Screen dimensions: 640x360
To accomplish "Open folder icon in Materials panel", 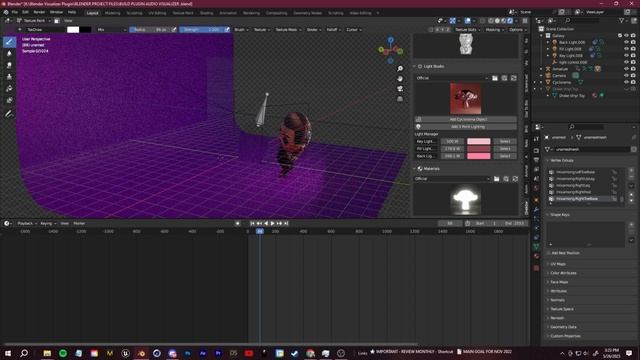I will (x=497, y=179).
